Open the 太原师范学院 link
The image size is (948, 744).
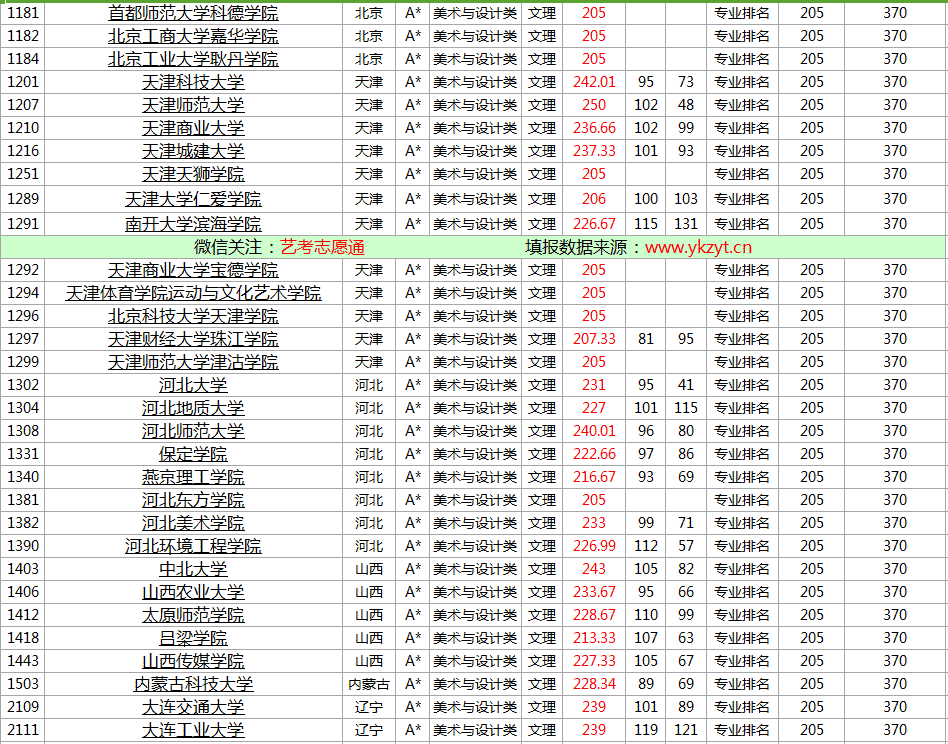[x=193, y=615]
